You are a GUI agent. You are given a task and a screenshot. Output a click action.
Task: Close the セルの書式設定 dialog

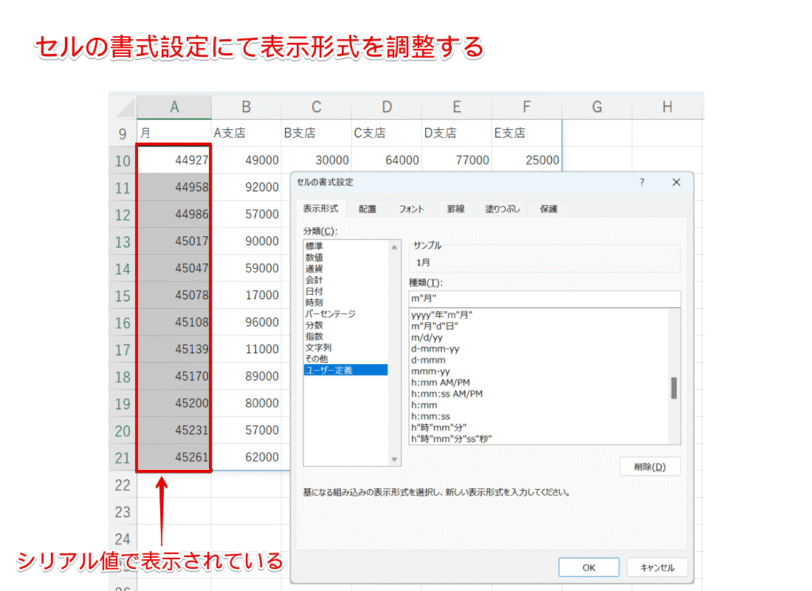point(676,182)
